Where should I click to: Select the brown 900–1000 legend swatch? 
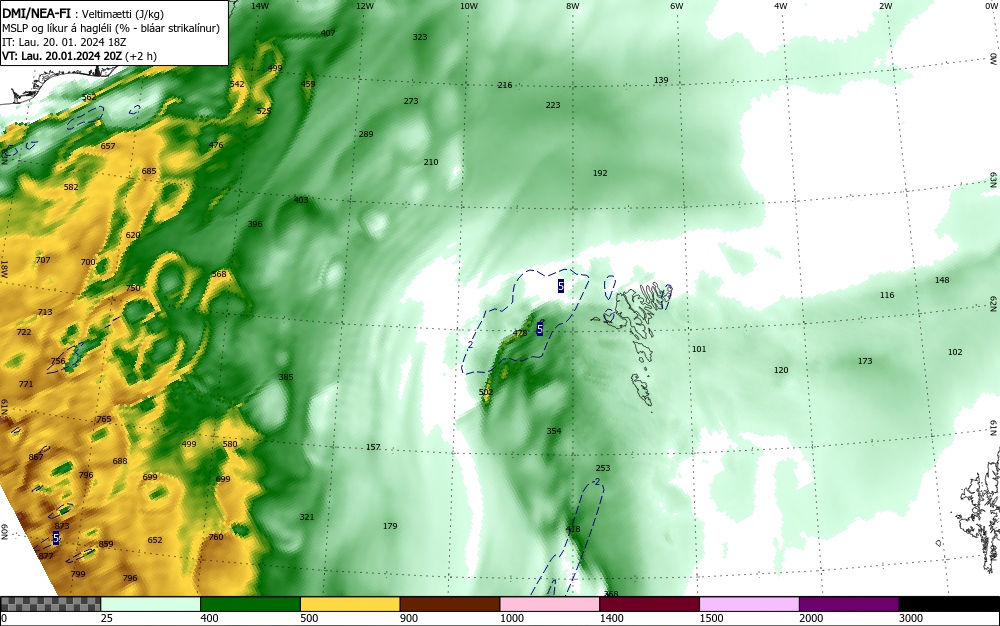coord(450,604)
